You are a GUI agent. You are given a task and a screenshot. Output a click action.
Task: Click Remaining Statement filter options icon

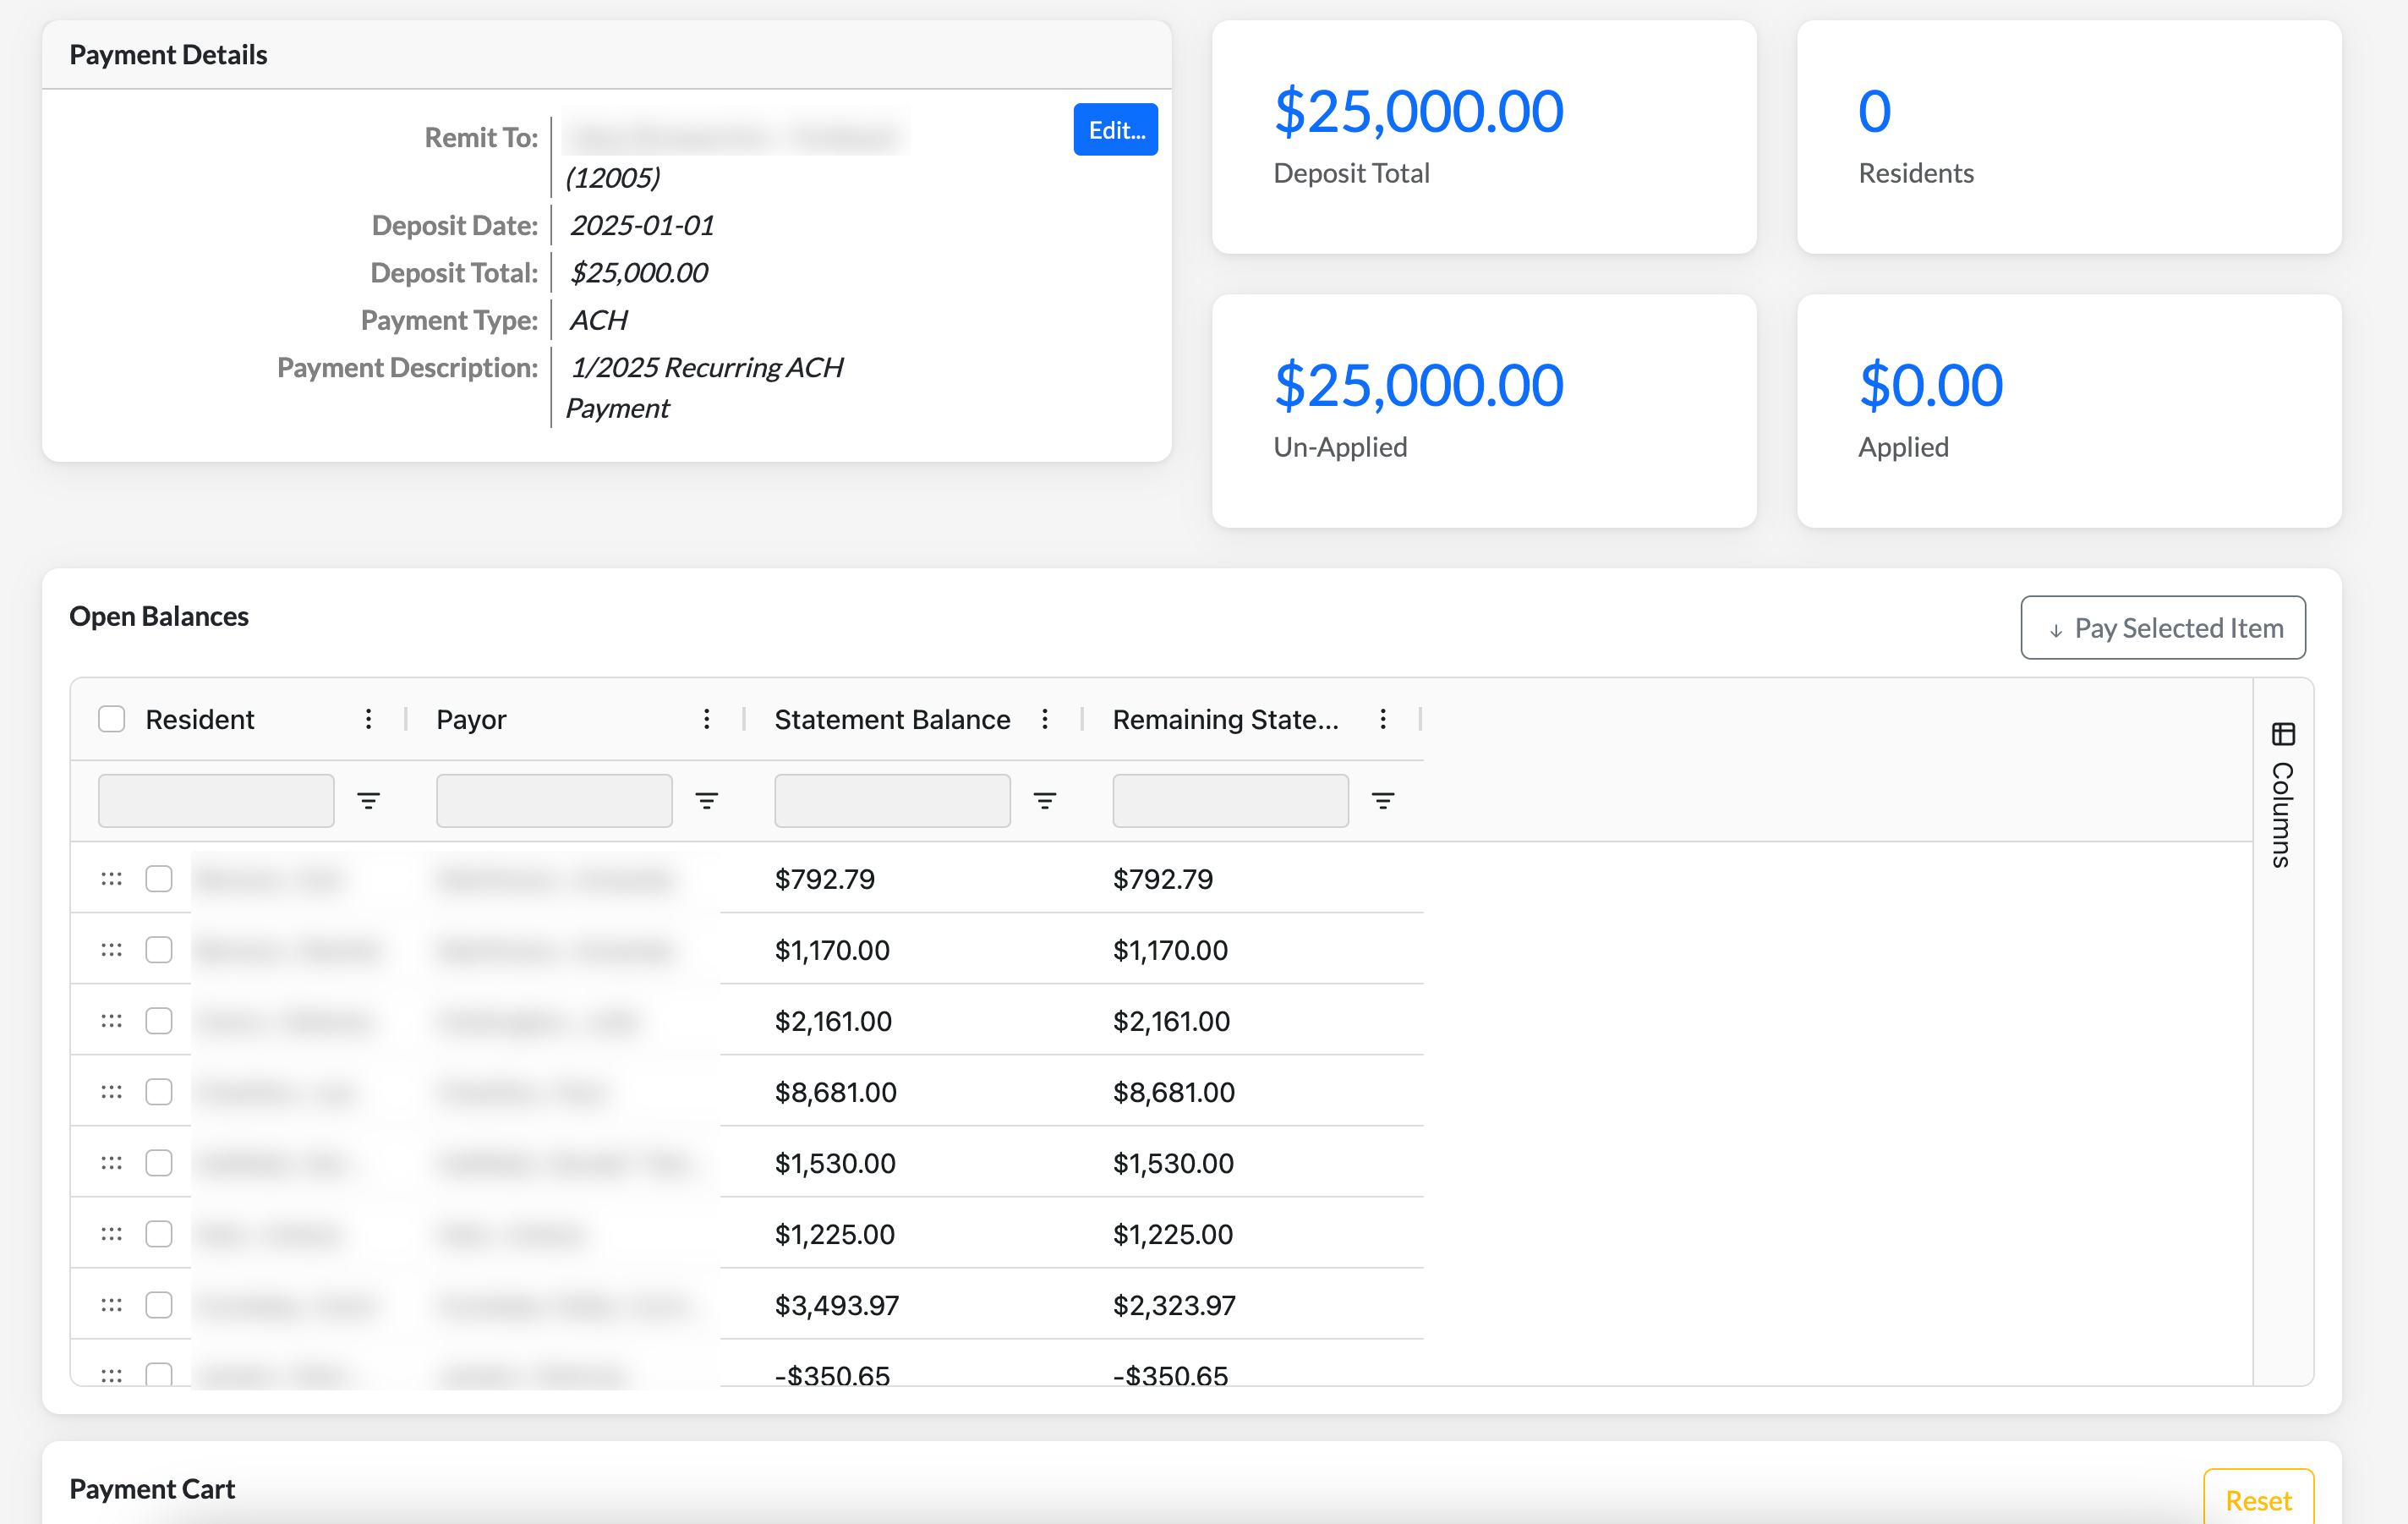coord(1382,801)
